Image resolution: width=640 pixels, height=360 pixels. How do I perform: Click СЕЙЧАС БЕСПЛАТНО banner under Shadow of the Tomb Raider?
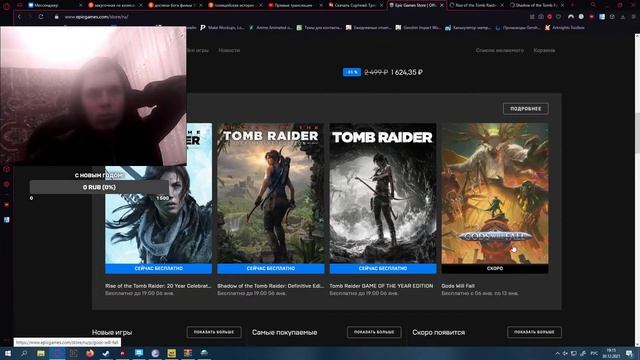(x=271, y=269)
